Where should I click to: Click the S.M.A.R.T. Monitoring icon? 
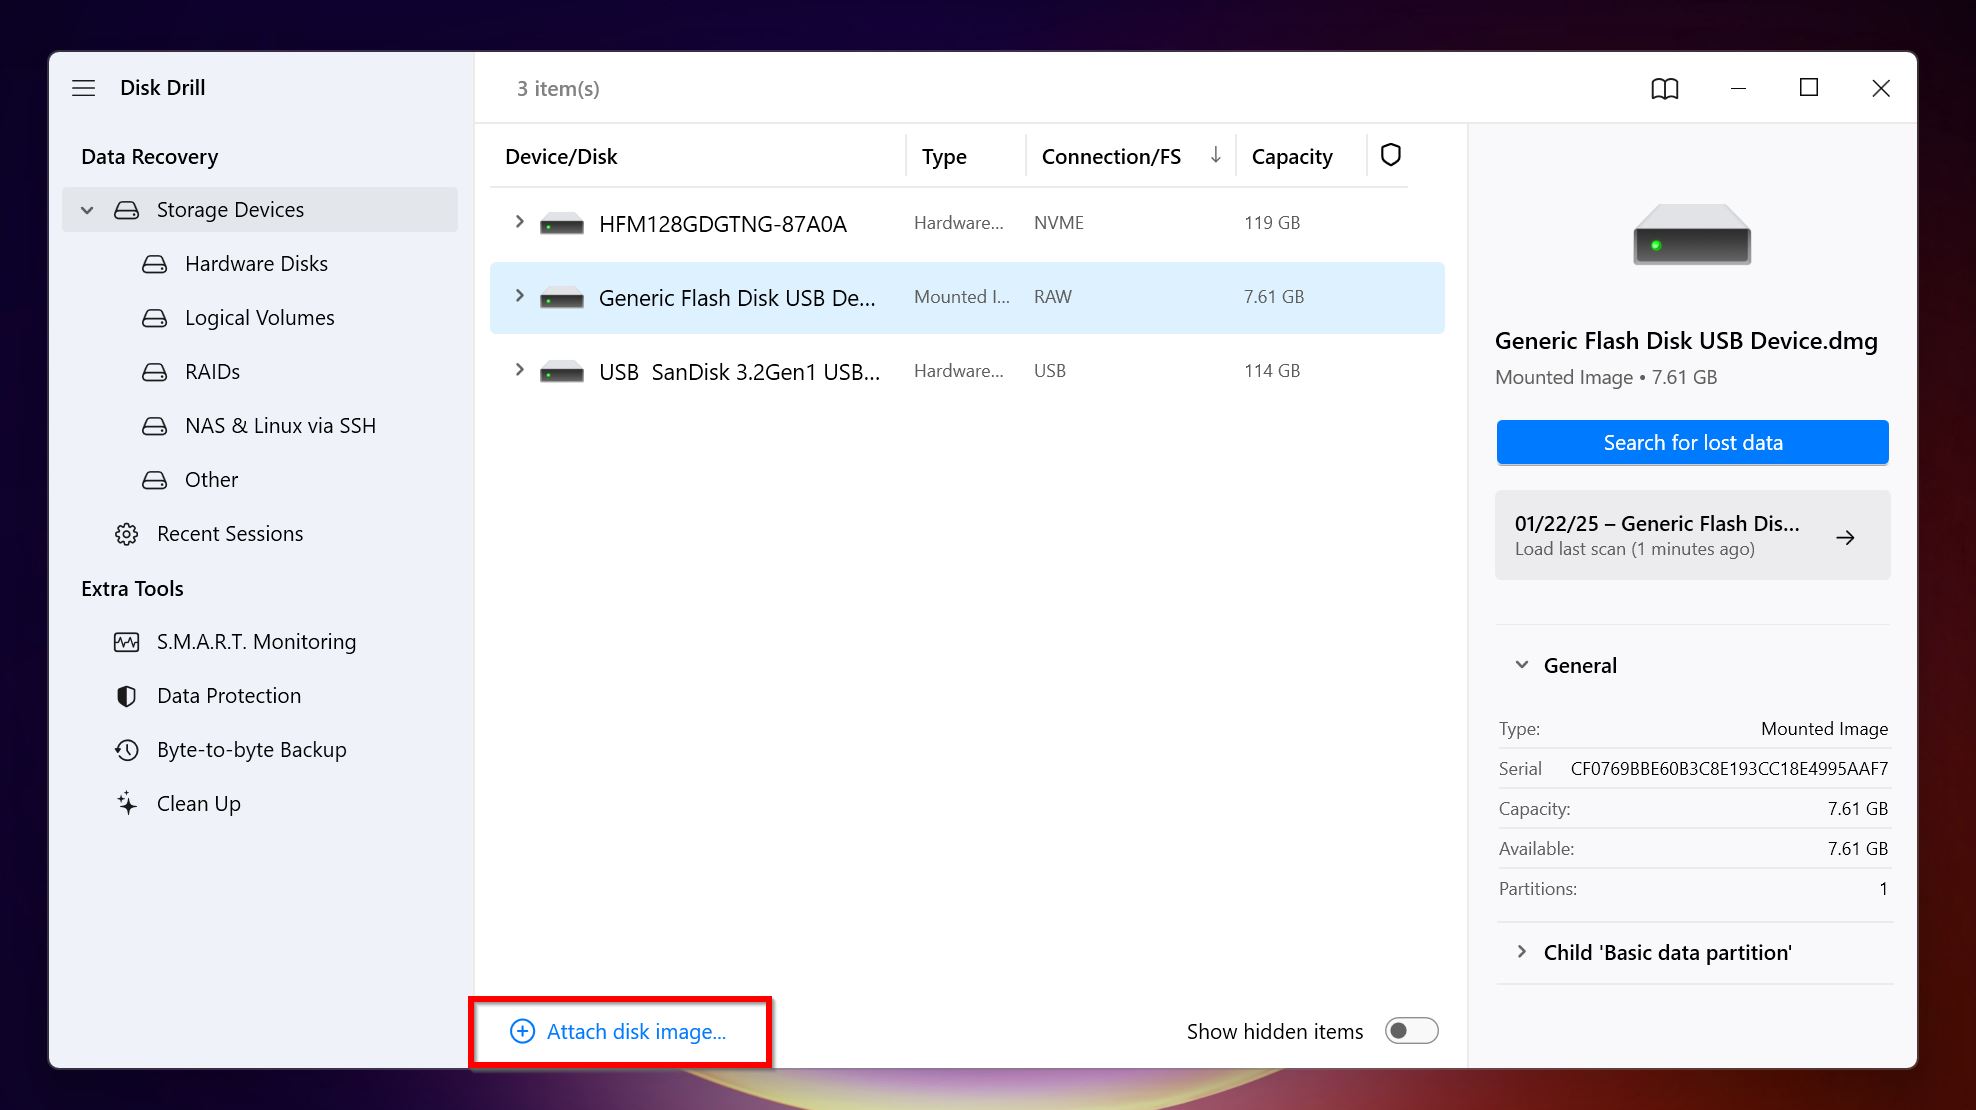pyautogui.click(x=127, y=642)
